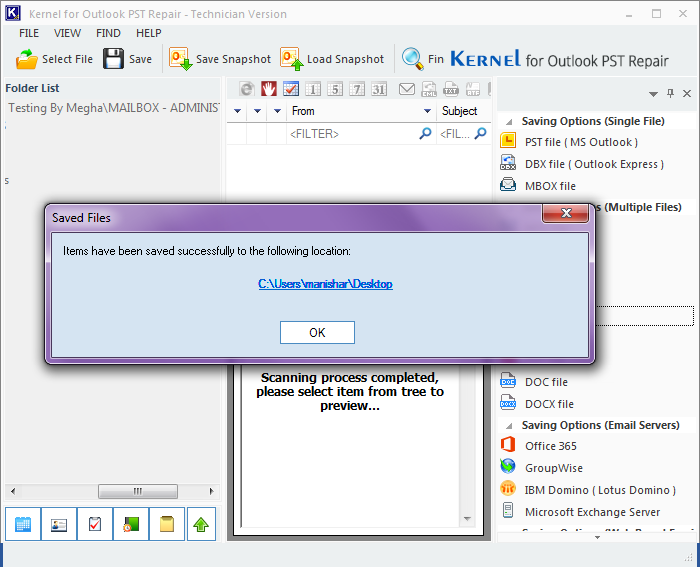This screenshot has width=700, height=567.
Task: Click the green up arrow icon
Action: [201, 524]
